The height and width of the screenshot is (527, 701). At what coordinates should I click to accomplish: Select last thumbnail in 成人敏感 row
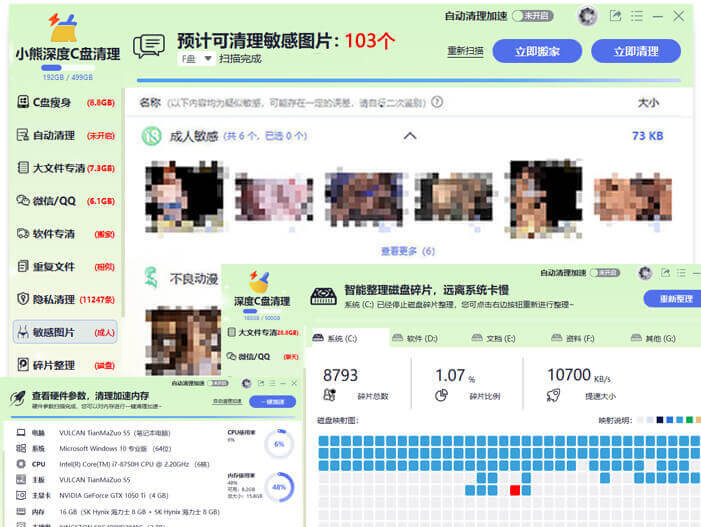pos(633,199)
